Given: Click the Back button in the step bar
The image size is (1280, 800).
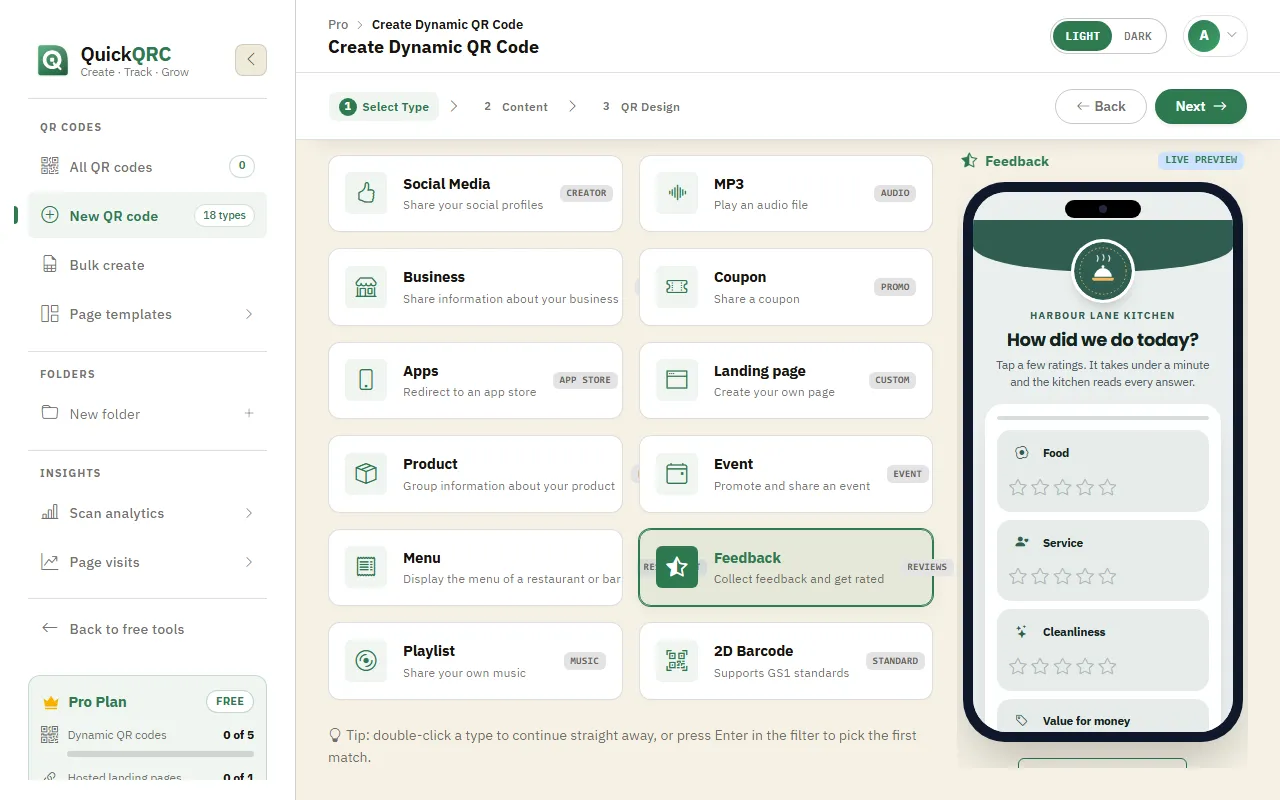Looking at the screenshot, I should coord(1101,106).
